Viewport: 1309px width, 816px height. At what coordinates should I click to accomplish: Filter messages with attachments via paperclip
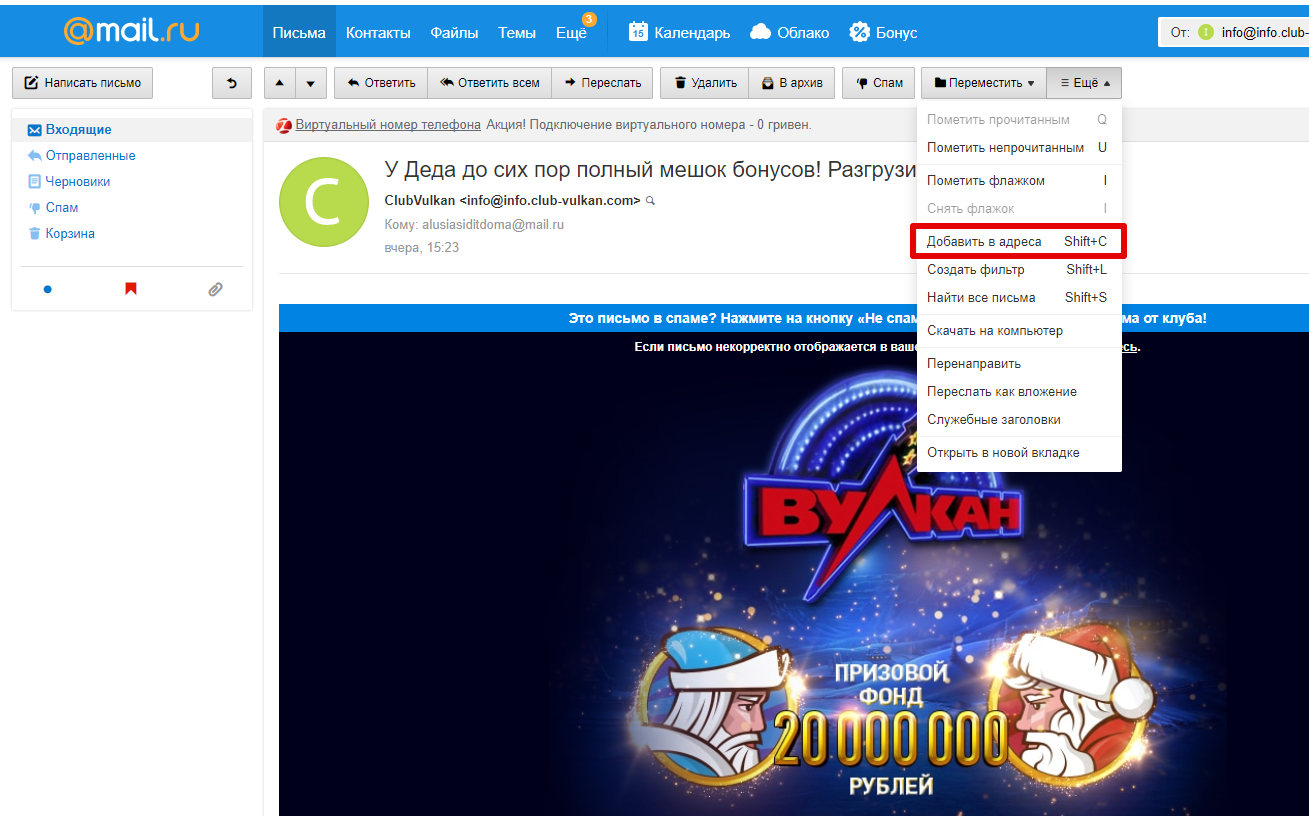click(x=215, y=289)
